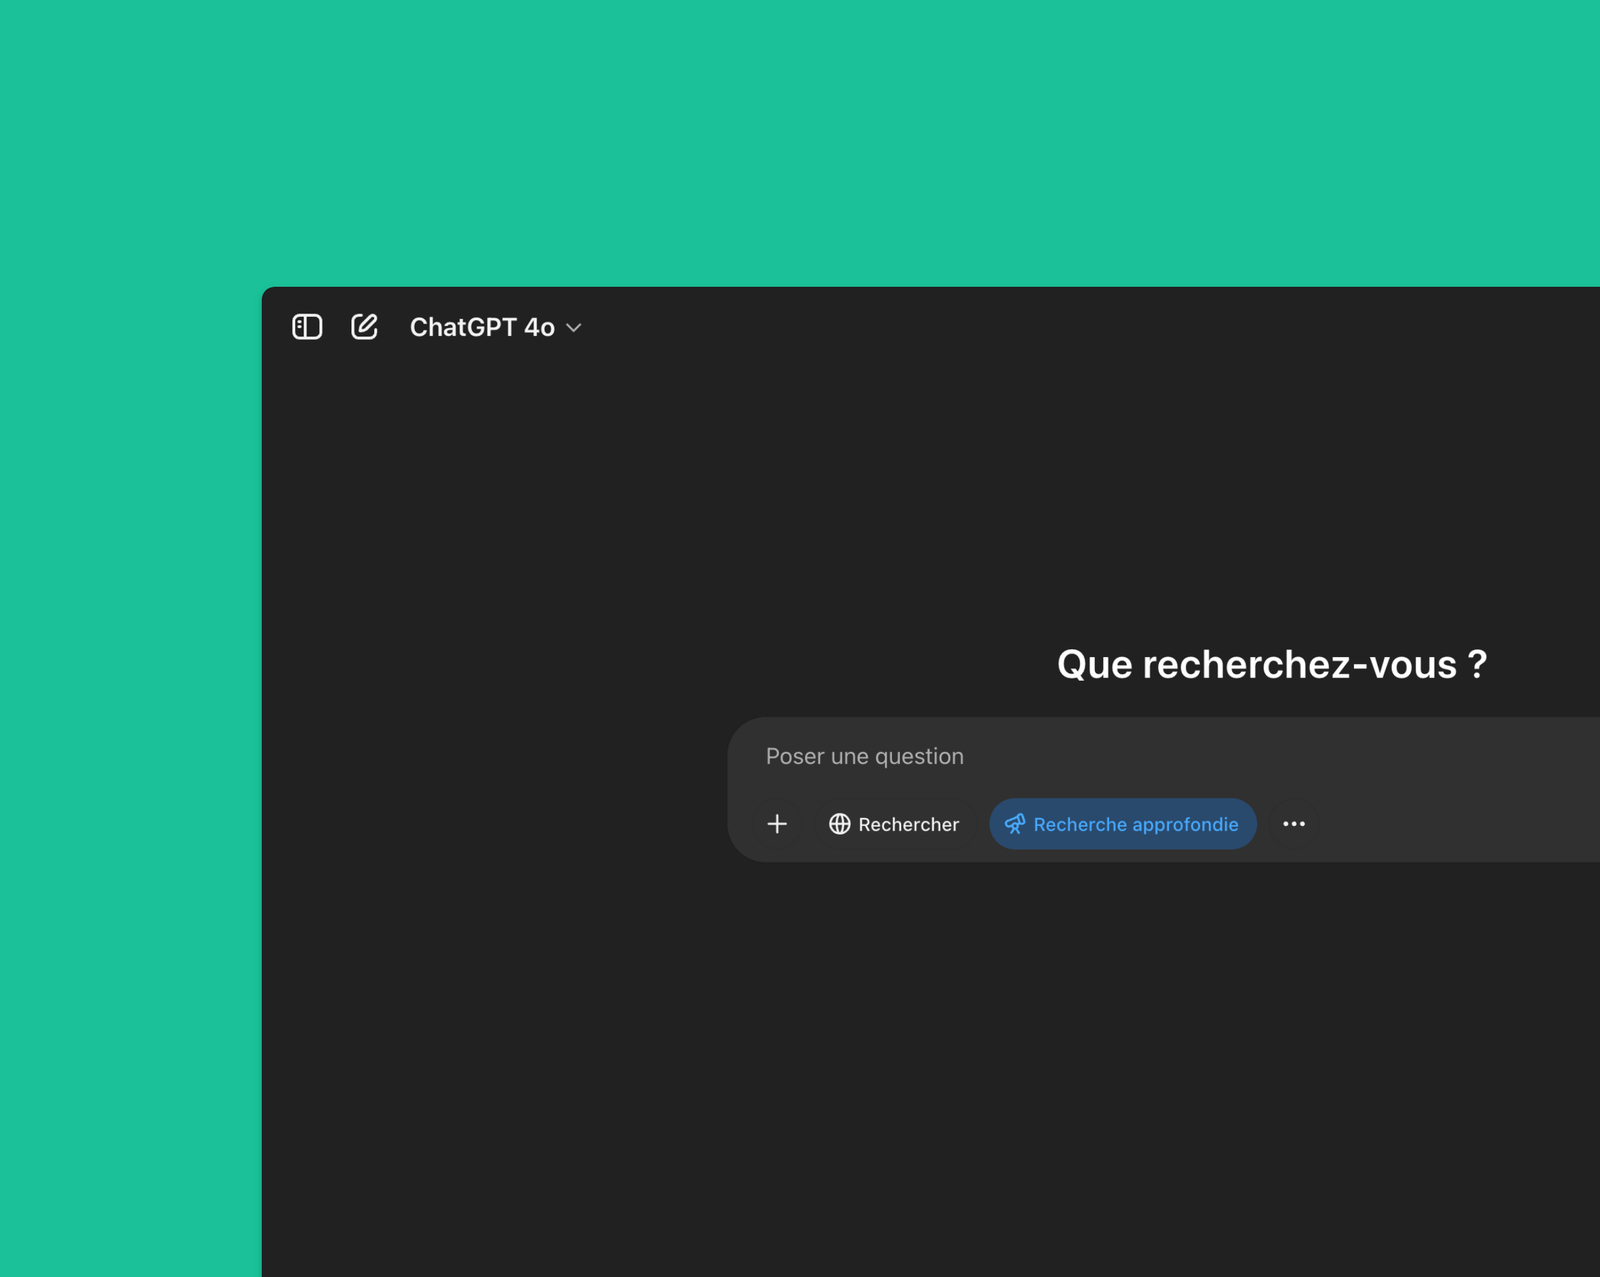Select the sidebar collapse icon top left
The image size is (1600, 1277).
pos(307,326)
